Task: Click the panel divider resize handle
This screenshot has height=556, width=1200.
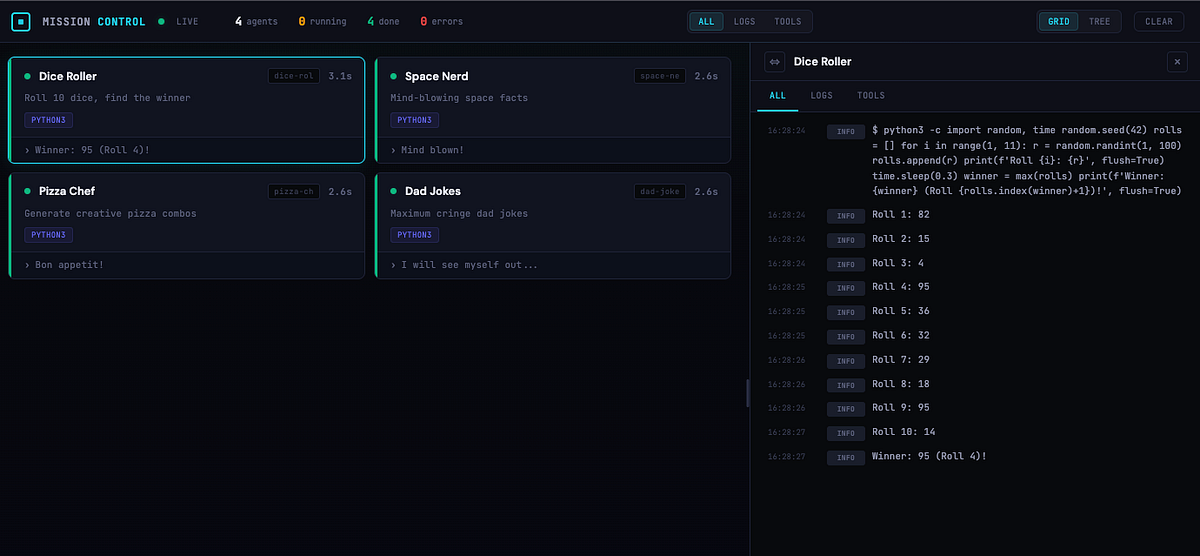Action: (748, 393)
